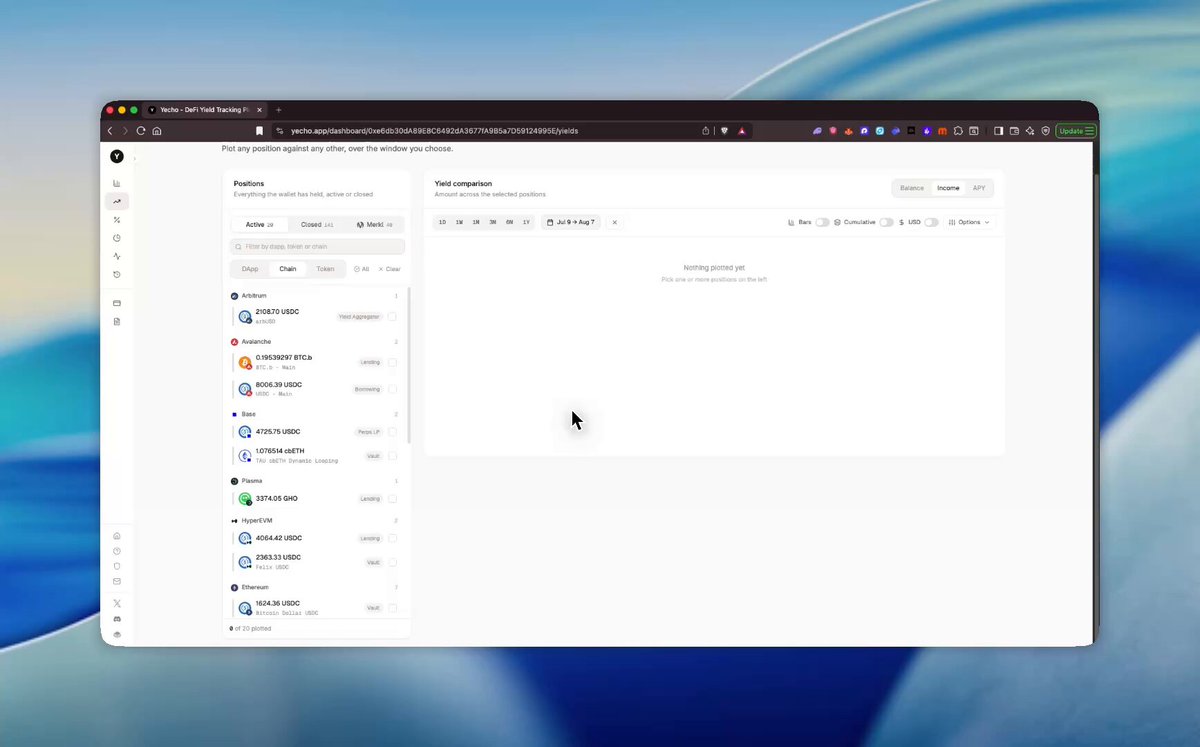Open the history clock page in the sidebar
The image size is (1200, 747).
pyautogui.click(x=117, y=274)
